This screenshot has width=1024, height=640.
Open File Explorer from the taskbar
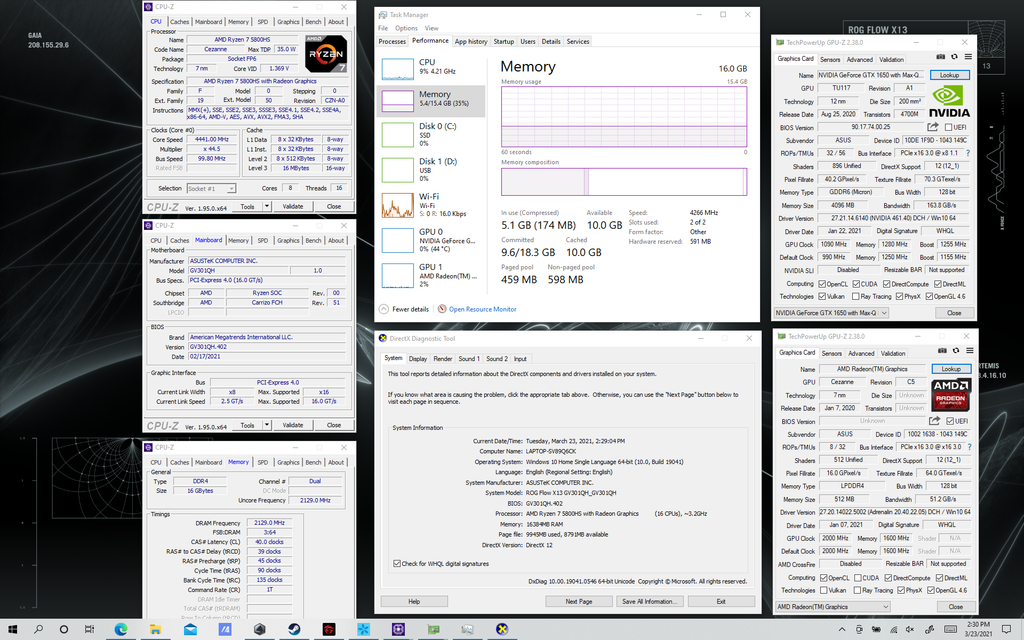(155, 630)
